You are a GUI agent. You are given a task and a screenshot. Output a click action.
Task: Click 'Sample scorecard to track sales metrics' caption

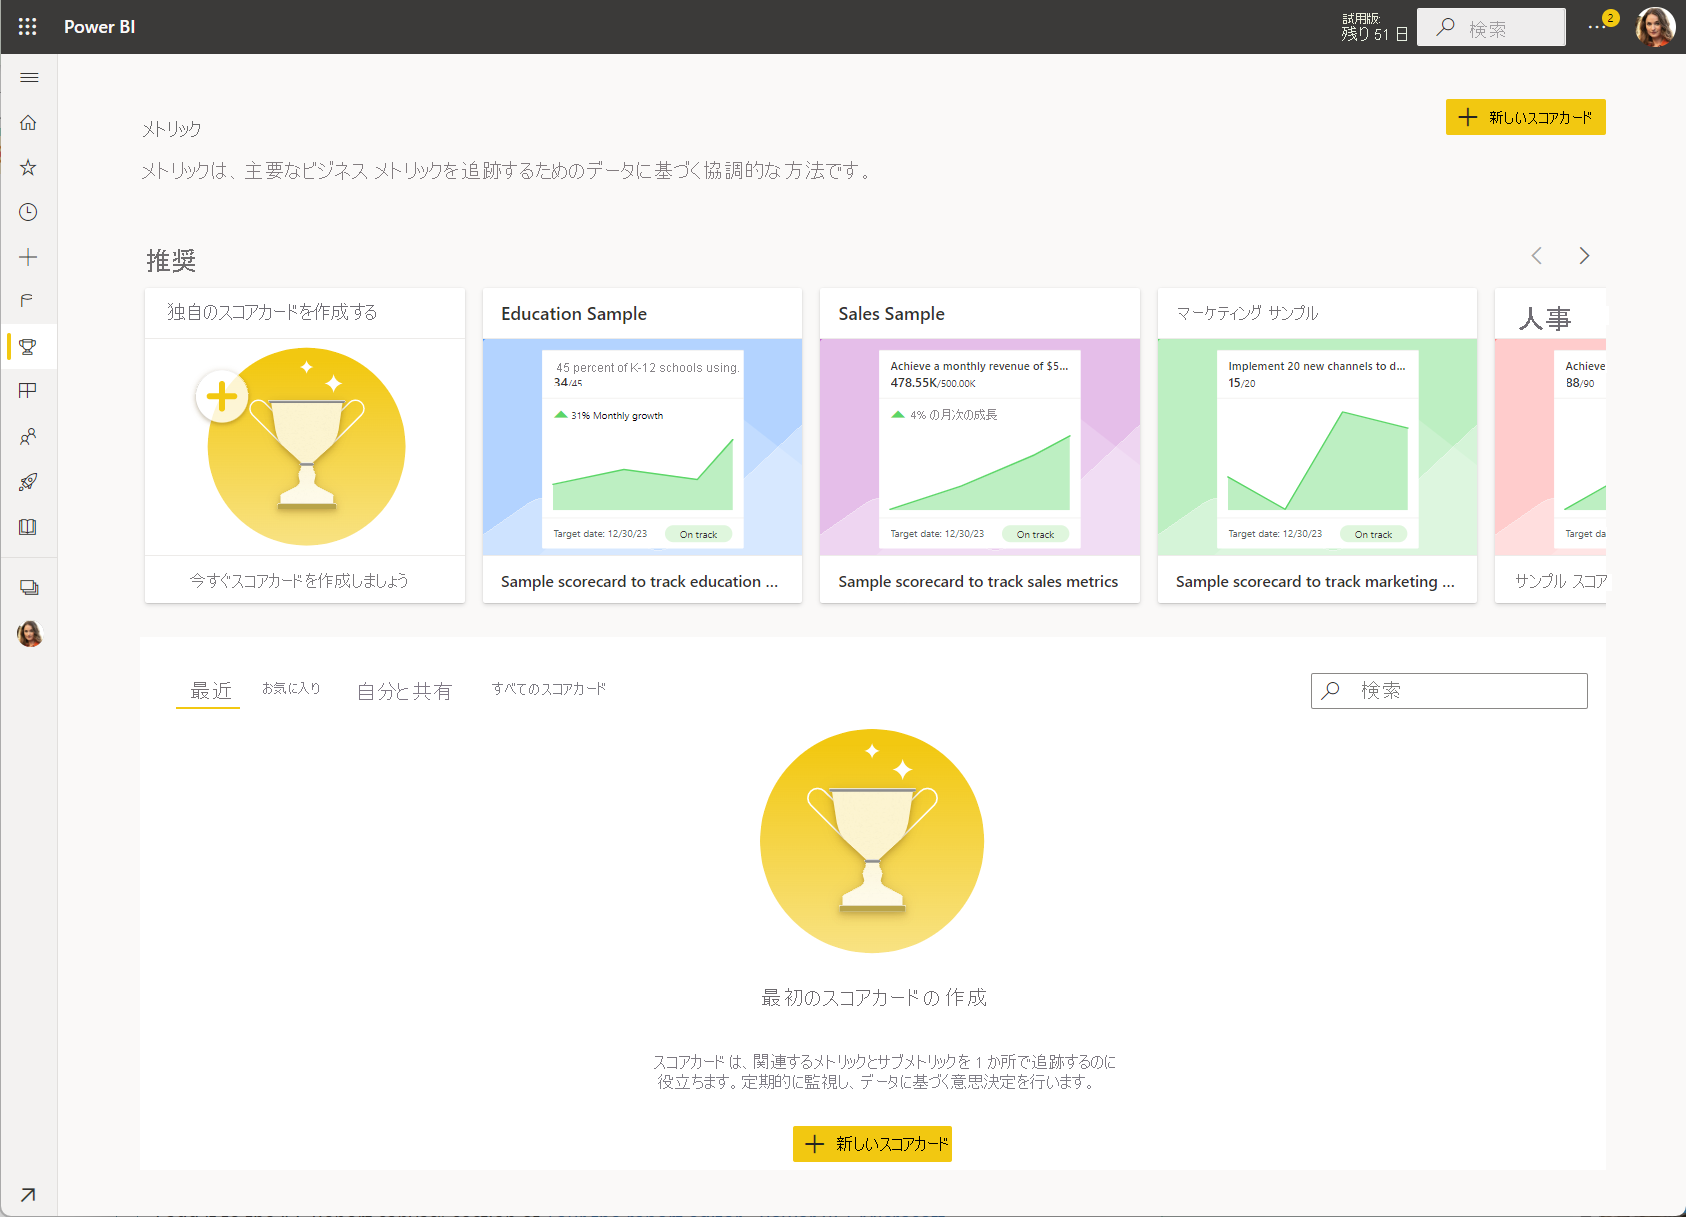(x=978, y=581)
